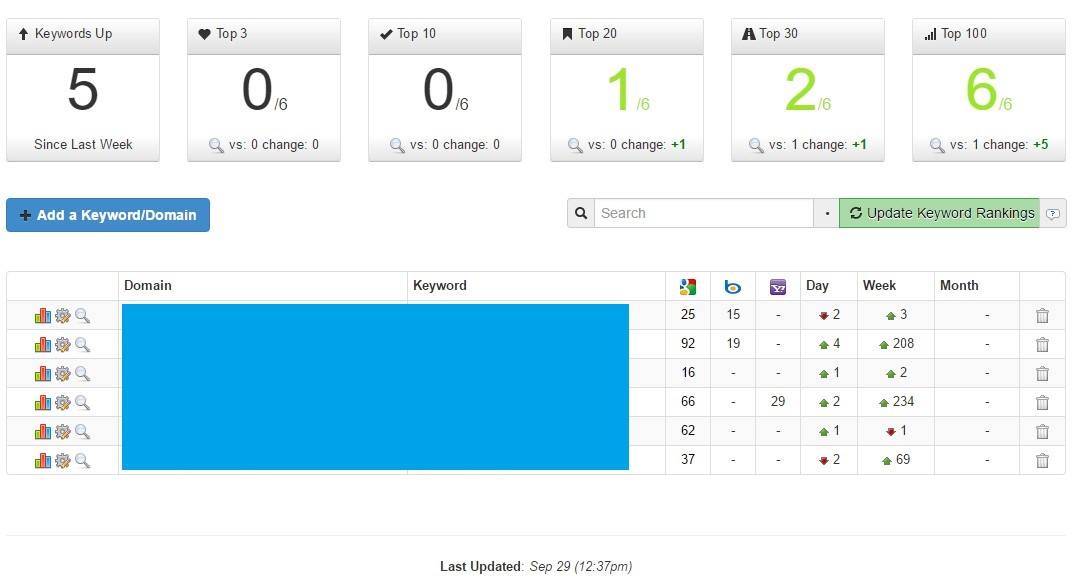Open dropdown toggle next to Search field
The image size is (1073, 582).
point(827,213)
